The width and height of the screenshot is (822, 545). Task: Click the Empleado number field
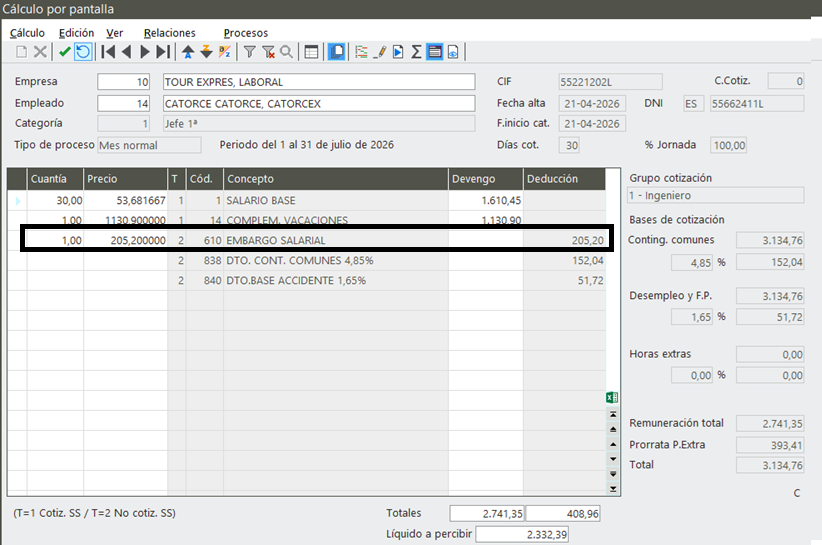(124, 103)
